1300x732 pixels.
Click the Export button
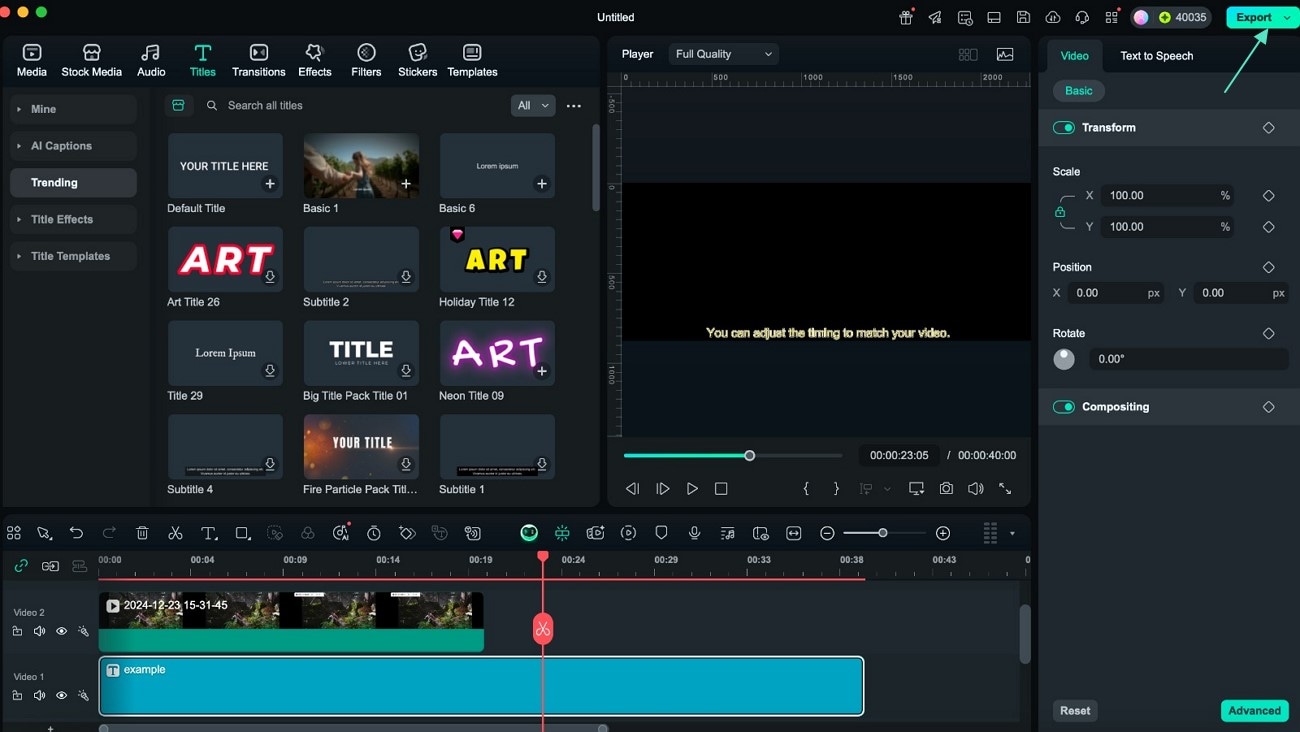[1253, 18]
